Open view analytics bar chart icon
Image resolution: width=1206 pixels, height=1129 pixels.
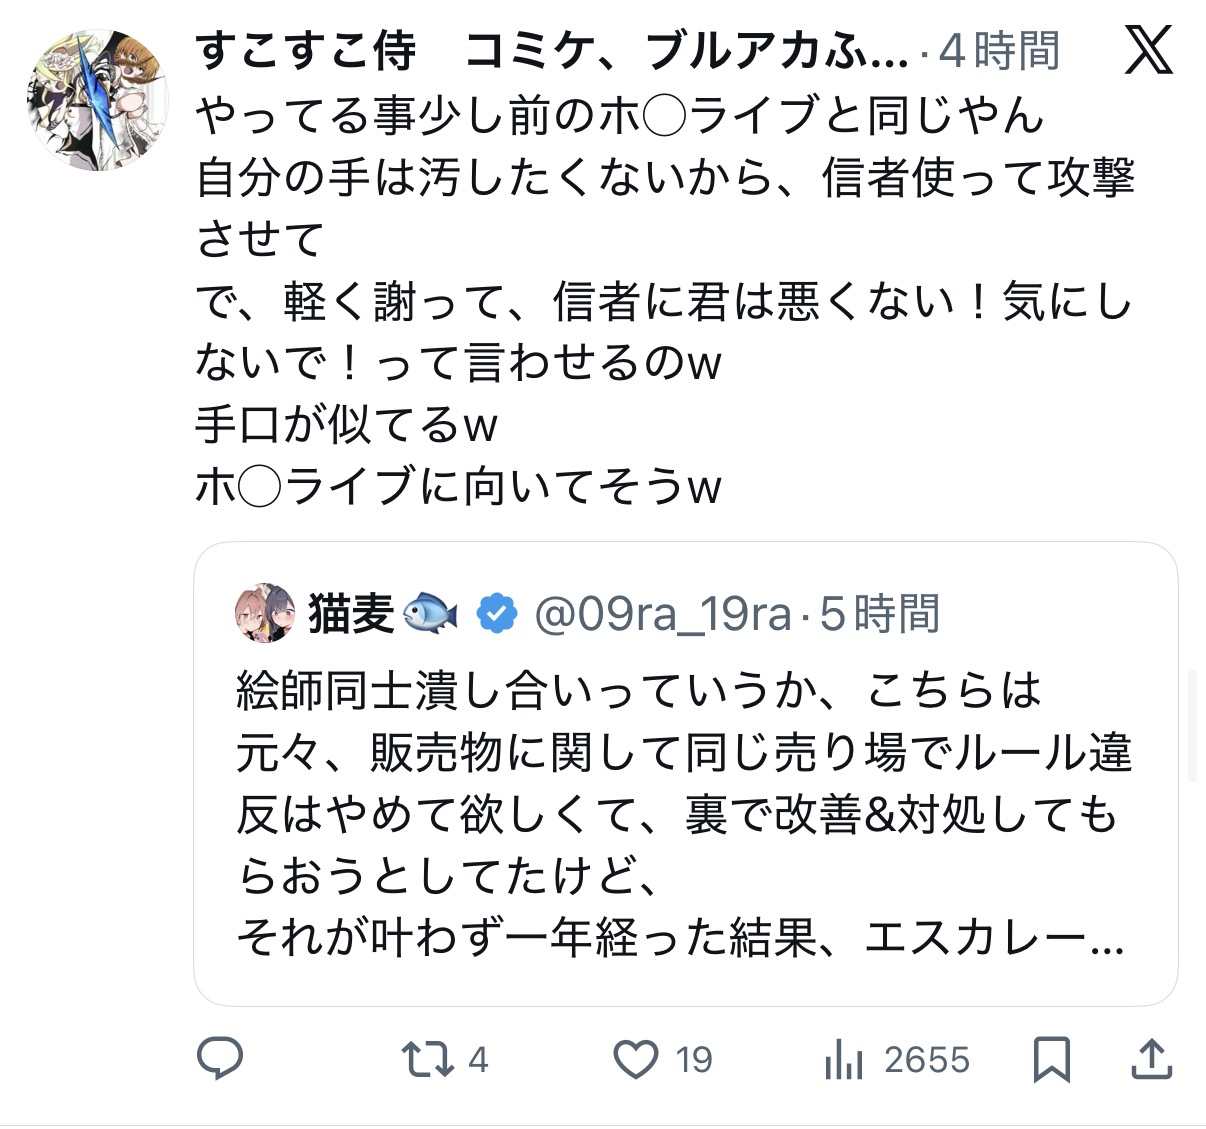pos(843,1060)
